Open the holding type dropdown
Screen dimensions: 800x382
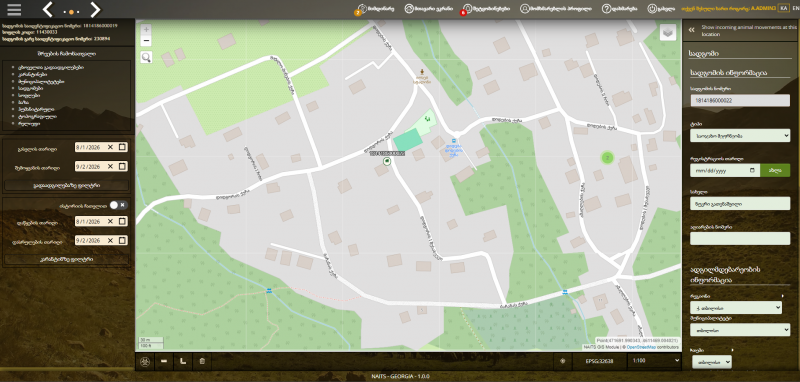pyautogui.click(x=740, y=136)
